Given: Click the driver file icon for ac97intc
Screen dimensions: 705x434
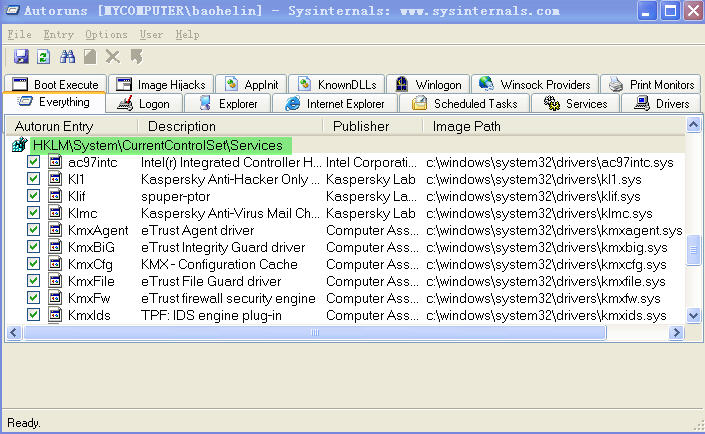Looking at the screenshot, I should pyautogui.click(x=55, y=161).
